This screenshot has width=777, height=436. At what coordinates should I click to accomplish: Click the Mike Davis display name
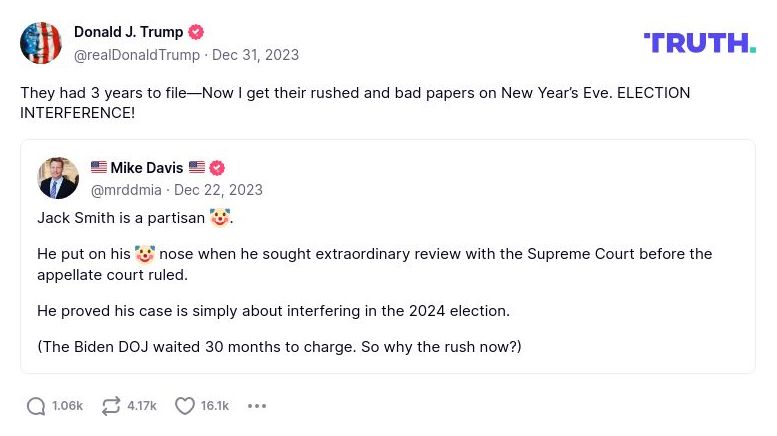coord(146,168)
